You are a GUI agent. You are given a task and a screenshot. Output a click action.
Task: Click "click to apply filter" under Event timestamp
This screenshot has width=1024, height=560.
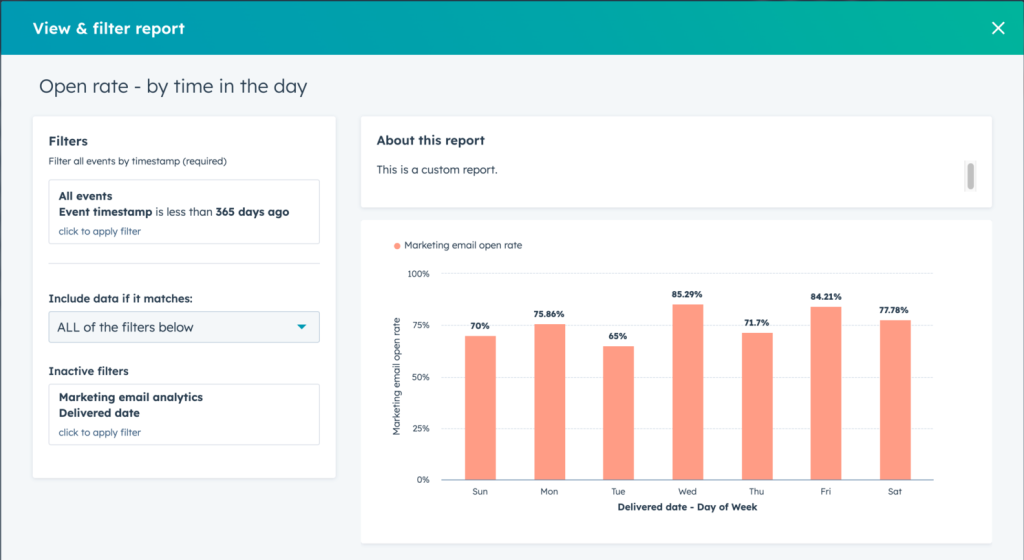point(100,231)
